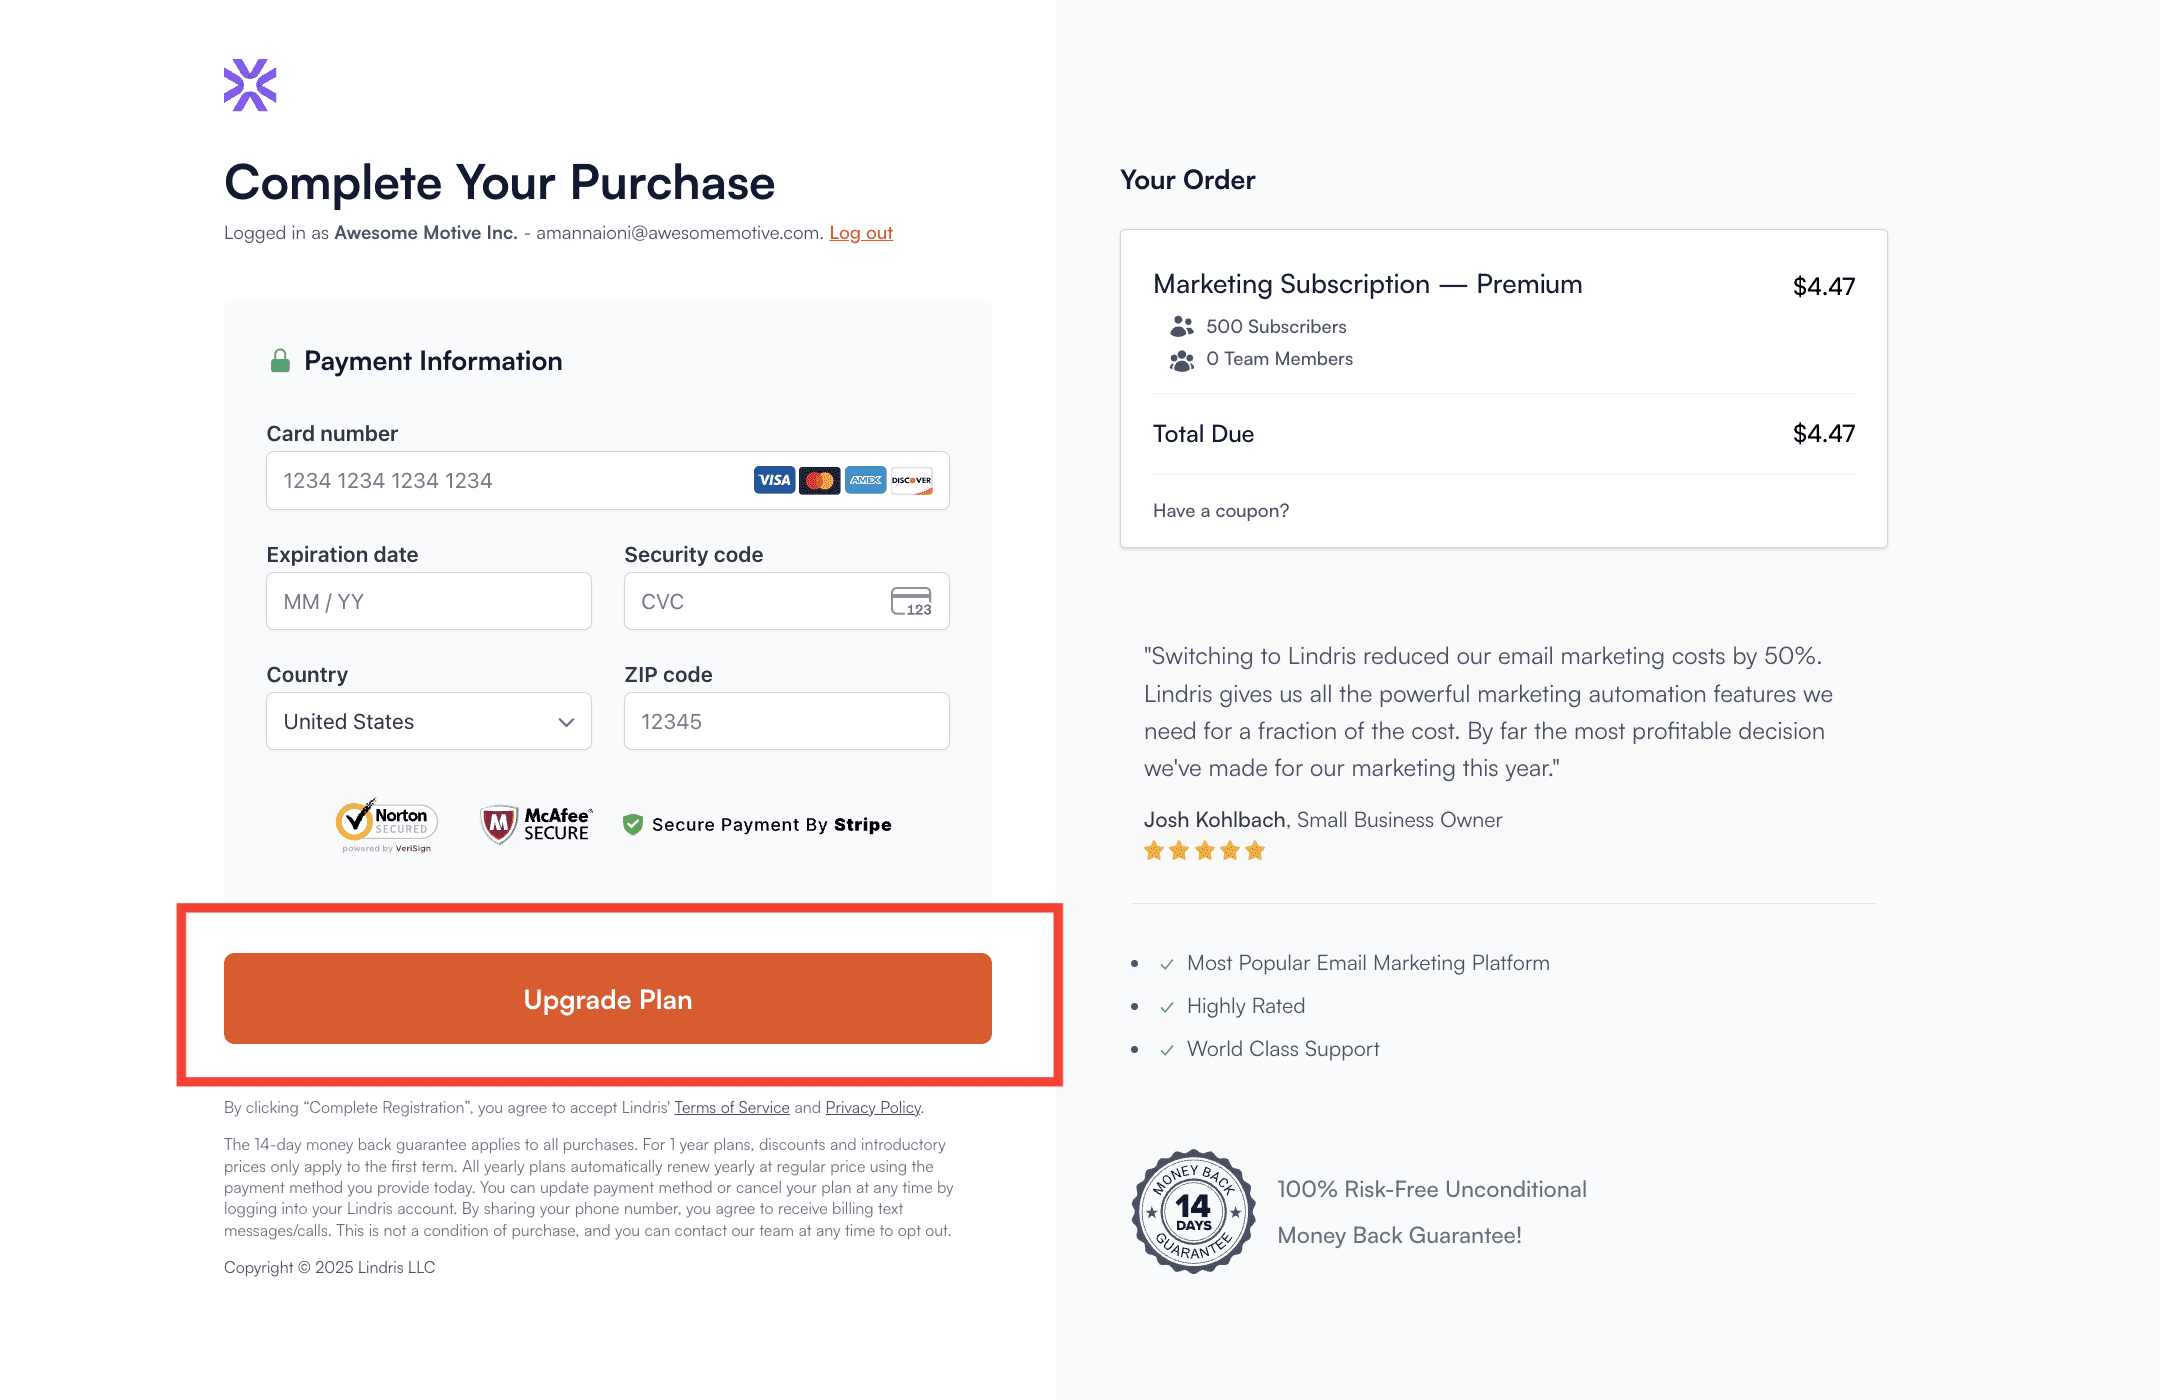
Task: Click the MM / YY expiration date field
Action: click(x=429, y=601)
